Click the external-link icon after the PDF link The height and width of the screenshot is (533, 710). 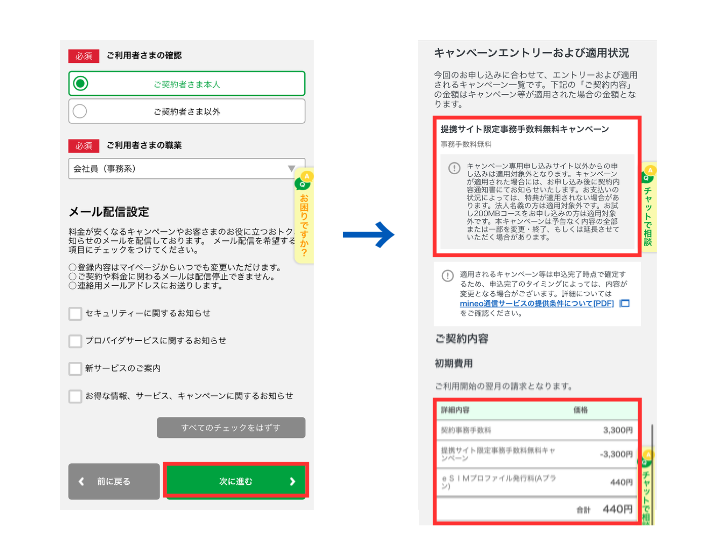pyautogui.click(x=624, y=303)
